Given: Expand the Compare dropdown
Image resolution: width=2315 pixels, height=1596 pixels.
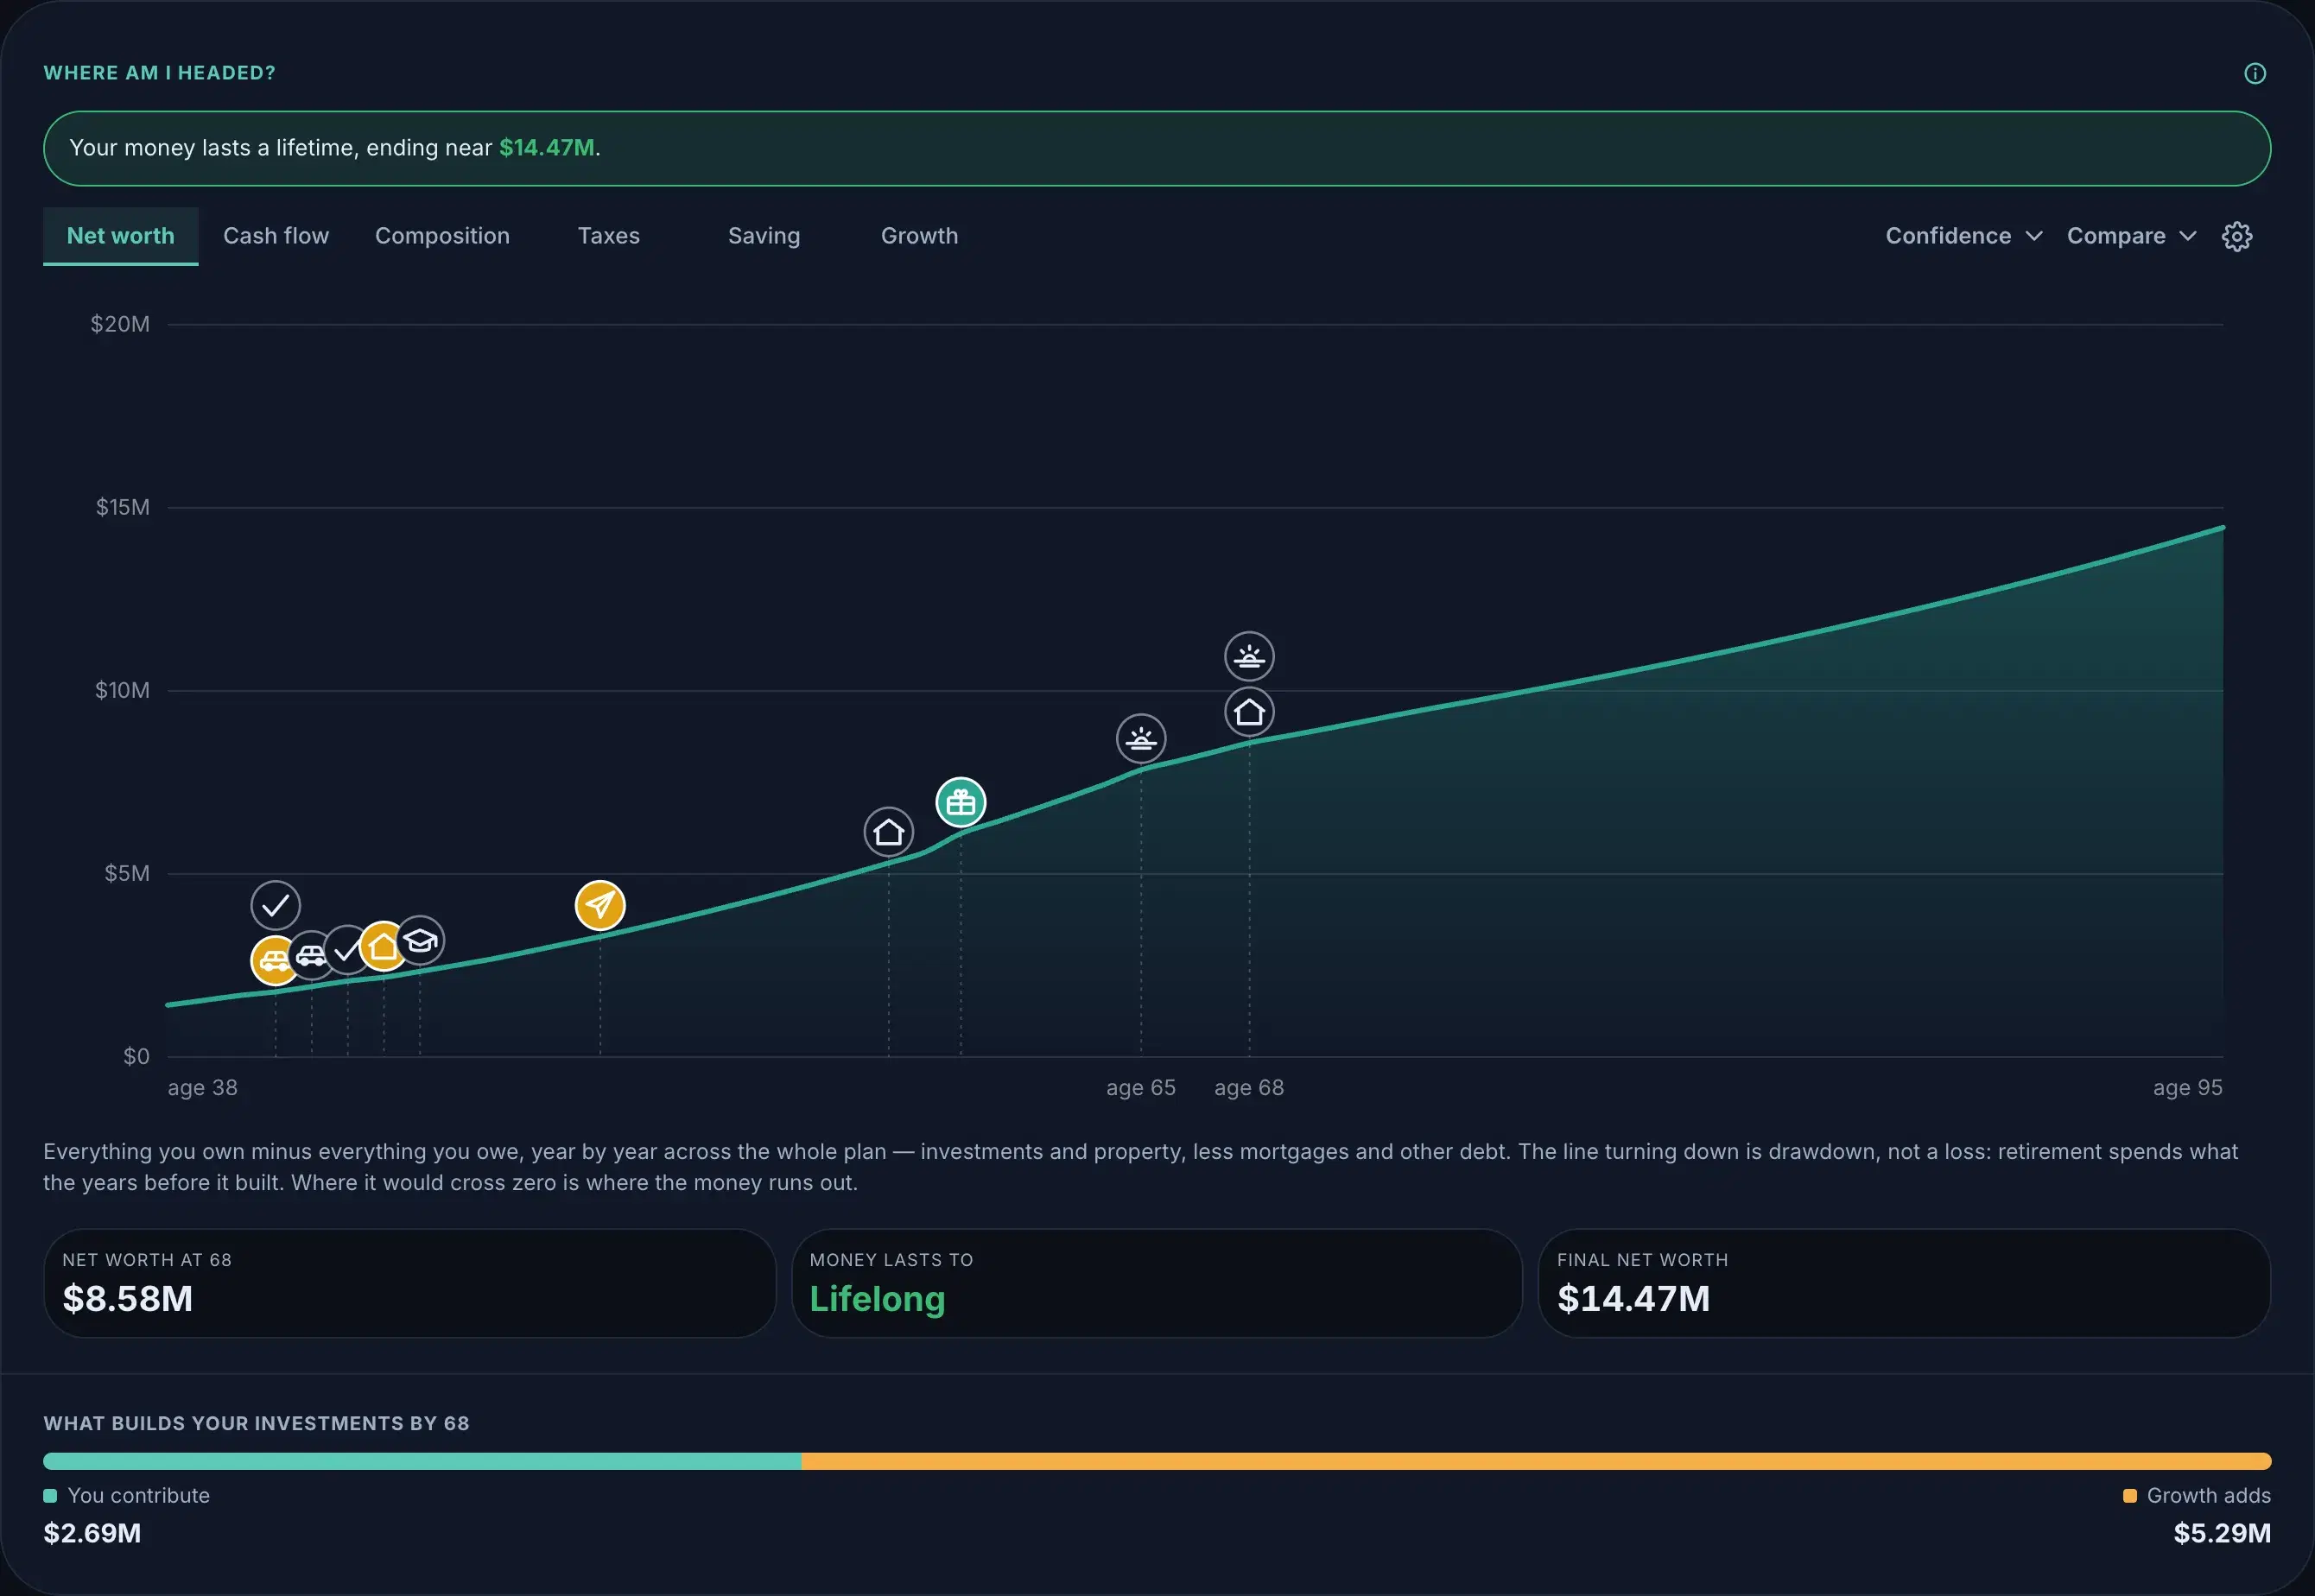Looking at the screenshot, I should [x=2132, y=236].
